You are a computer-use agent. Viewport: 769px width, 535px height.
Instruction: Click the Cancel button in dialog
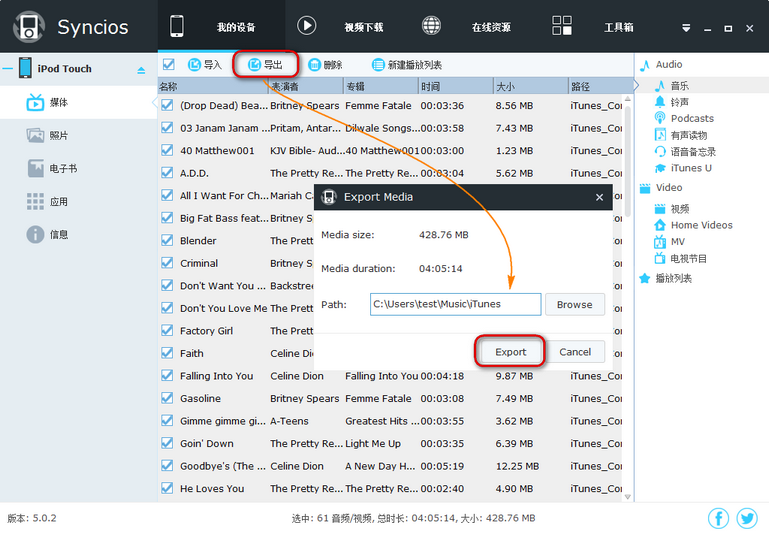(x=575, y=352)
